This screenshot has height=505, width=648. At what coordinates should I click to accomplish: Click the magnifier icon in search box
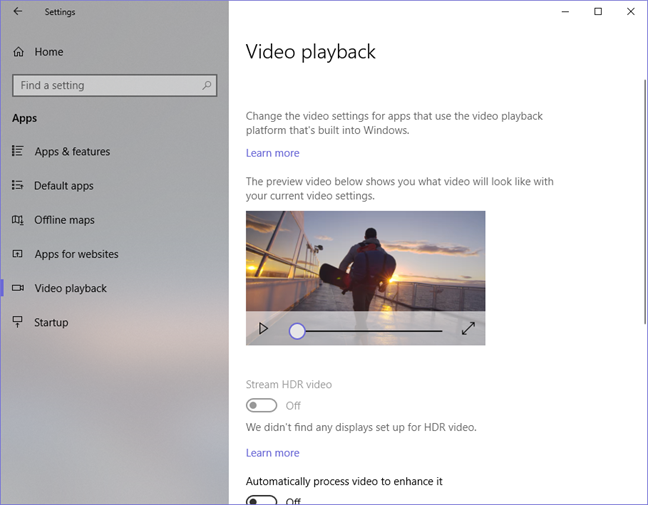click(x=207, y=85)
